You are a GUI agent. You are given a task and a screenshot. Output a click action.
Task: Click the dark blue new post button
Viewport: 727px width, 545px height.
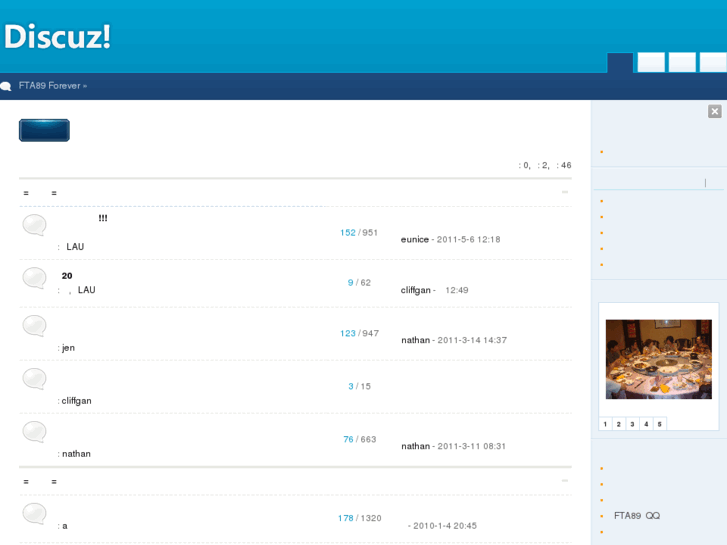(45, 130)
